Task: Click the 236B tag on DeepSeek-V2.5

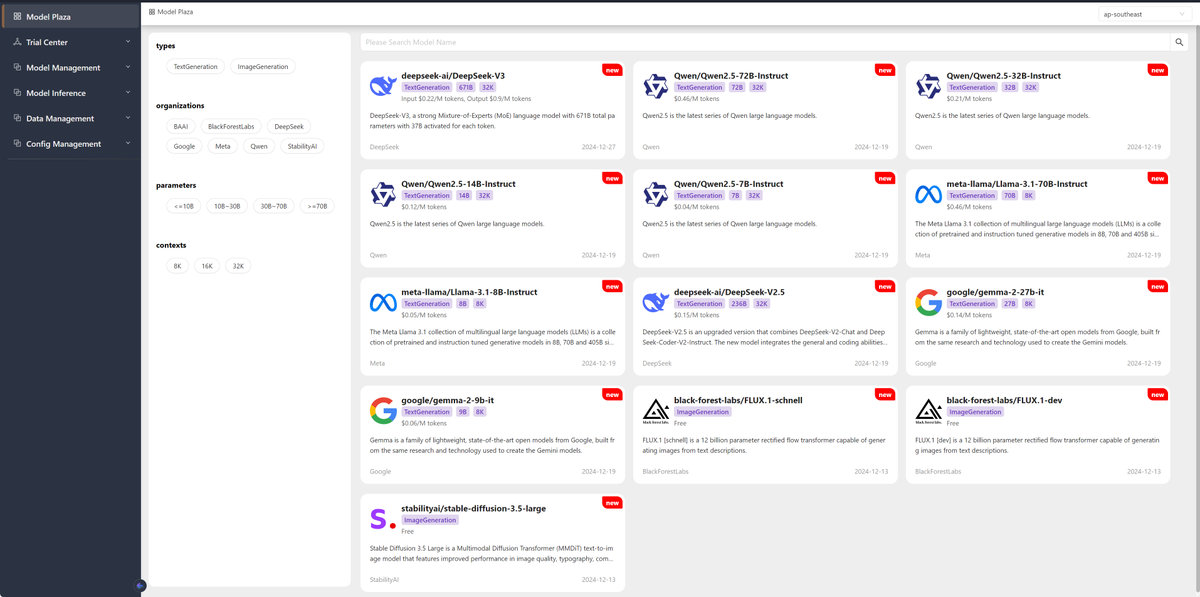Action: pos(739,304)
